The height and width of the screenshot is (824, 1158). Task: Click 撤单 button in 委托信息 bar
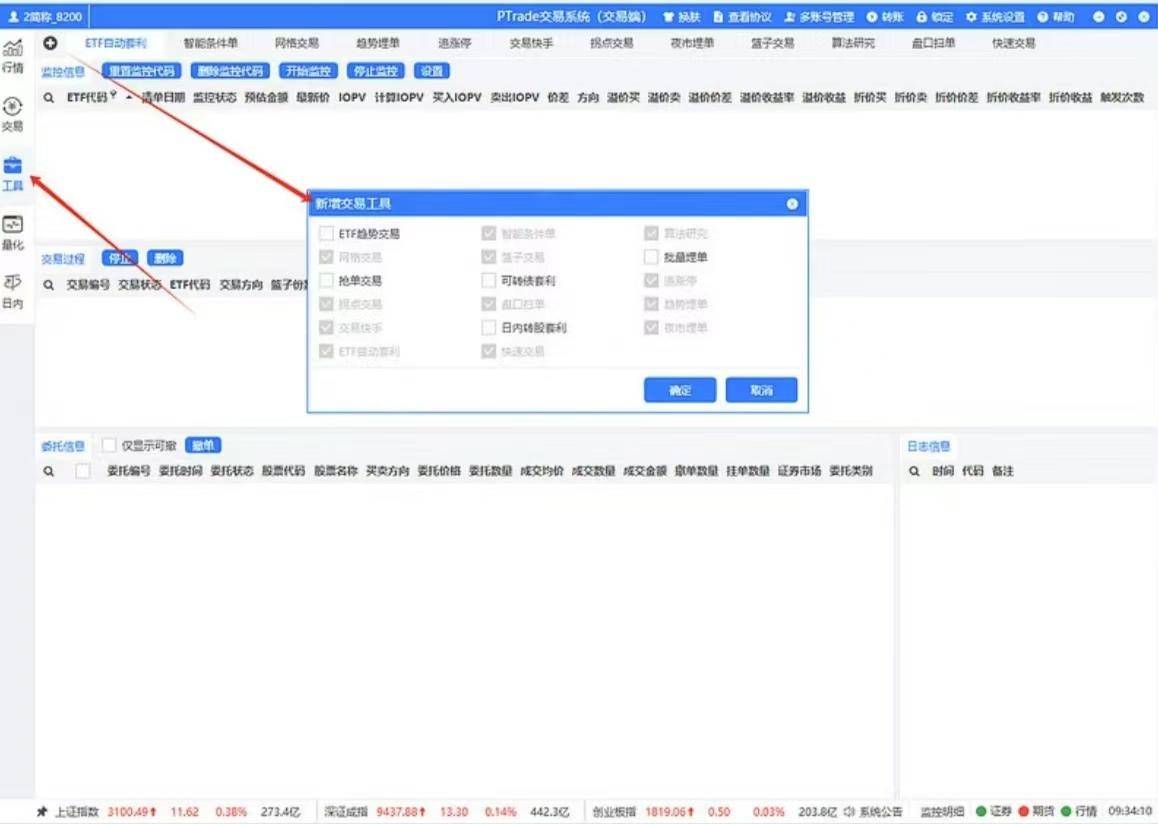point(203,445)
